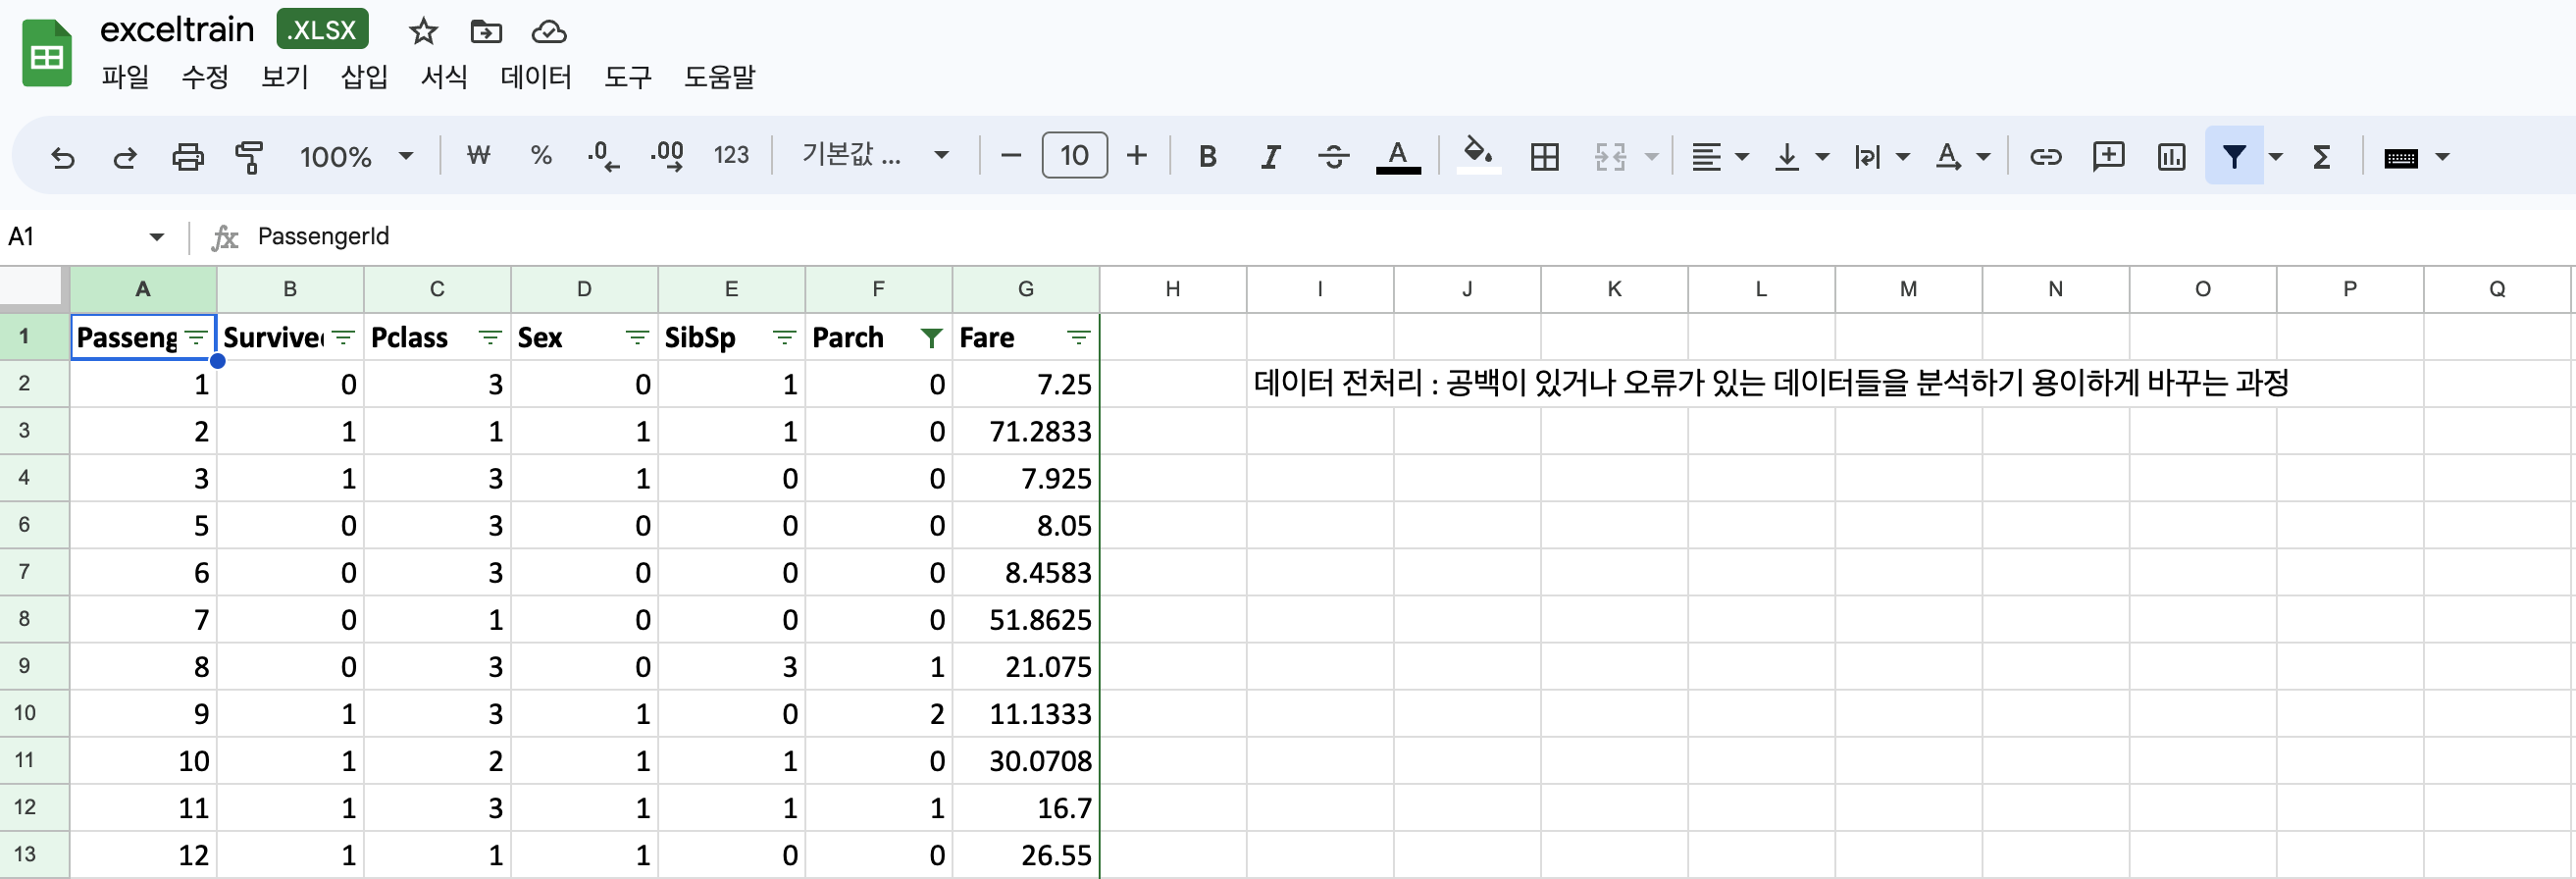Insert a chart with the chart icon
This screenshot has height=879, width=2576.
coord(2171,156)
